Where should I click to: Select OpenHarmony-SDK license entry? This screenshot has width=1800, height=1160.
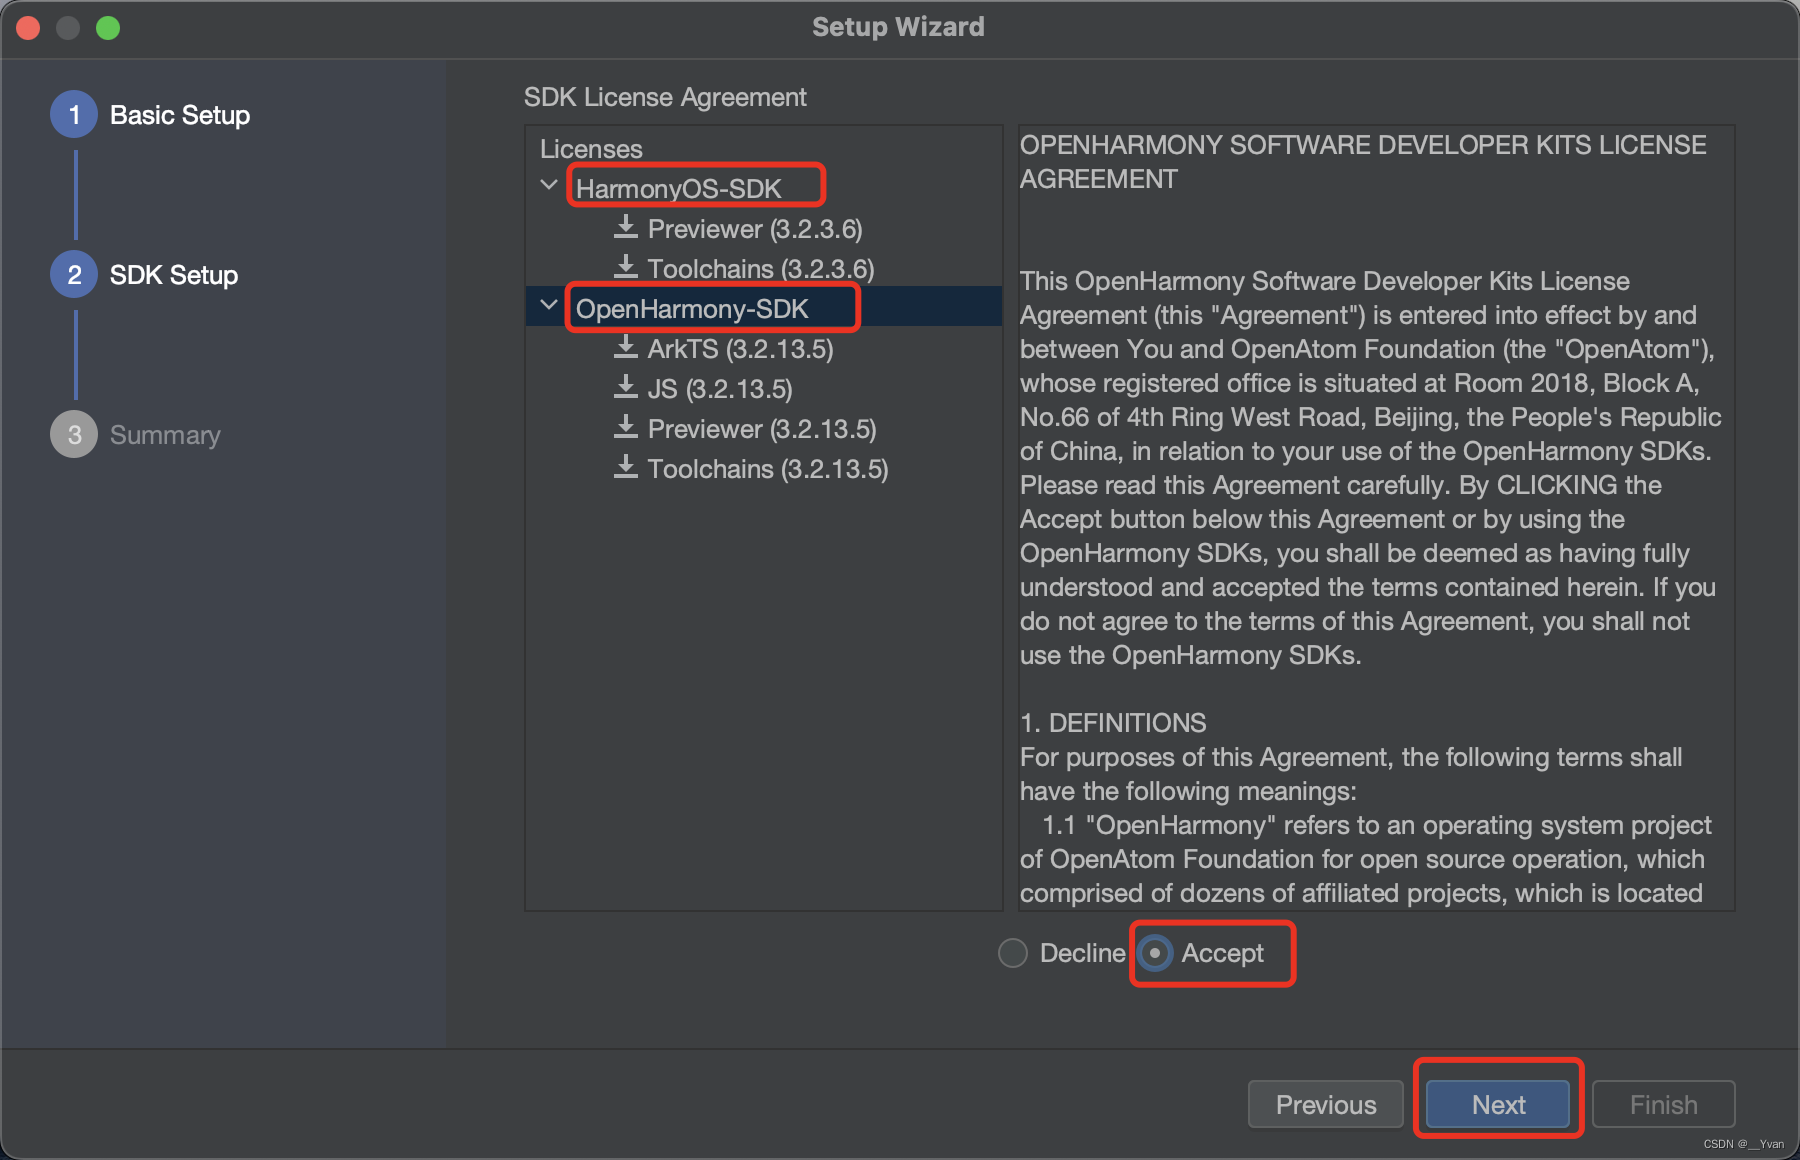point(692,308)
